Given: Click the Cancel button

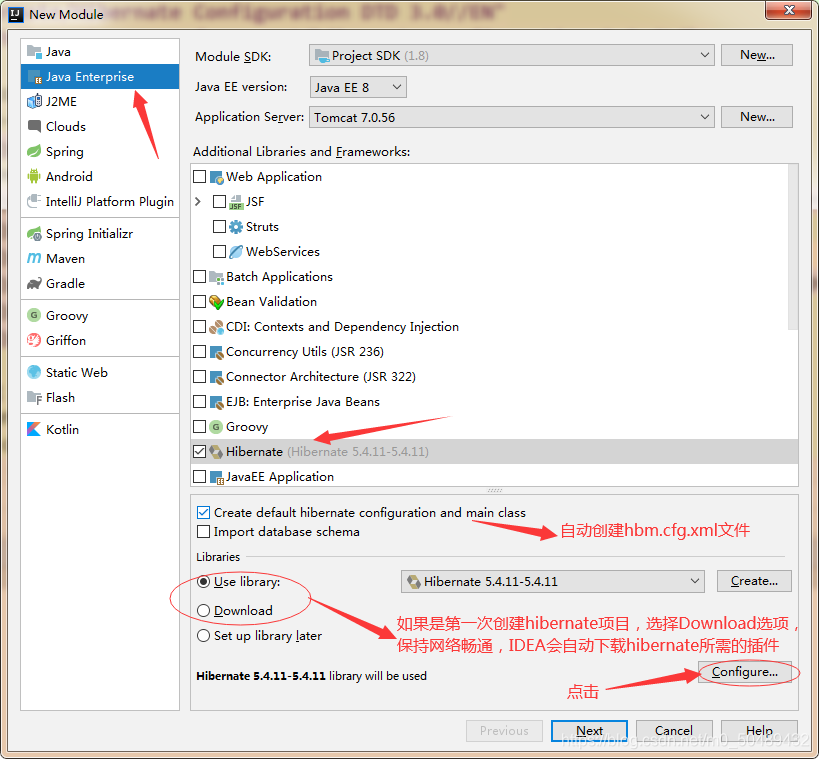Looking at the screenshot, I should [674, 731].
